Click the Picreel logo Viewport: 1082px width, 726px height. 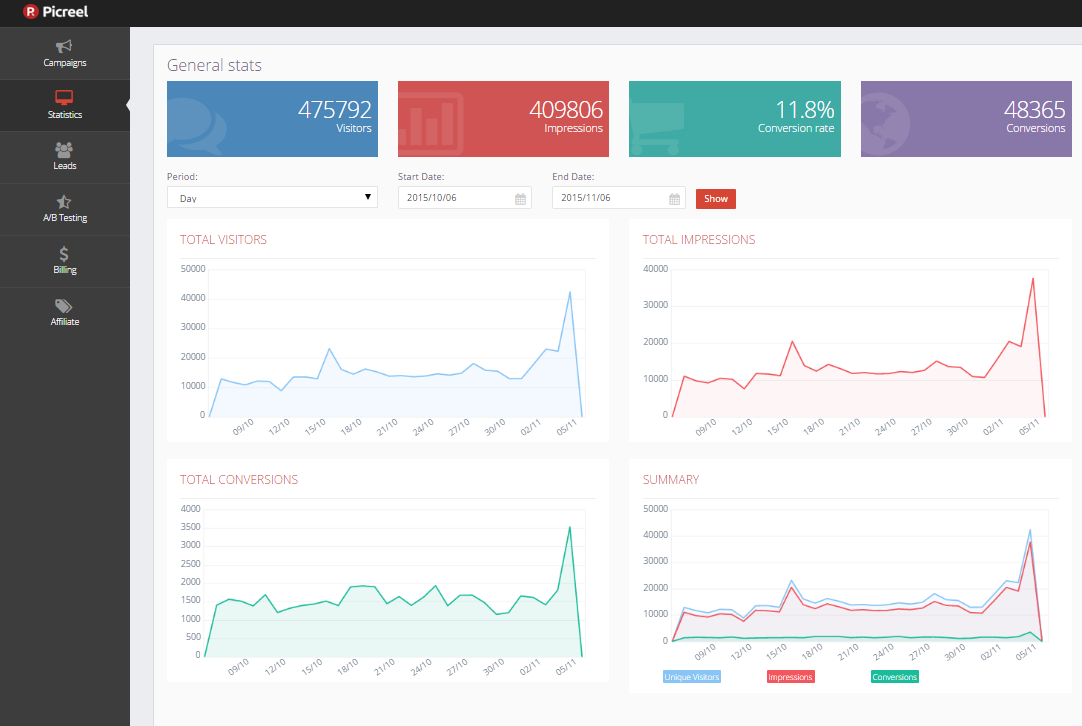55,12
